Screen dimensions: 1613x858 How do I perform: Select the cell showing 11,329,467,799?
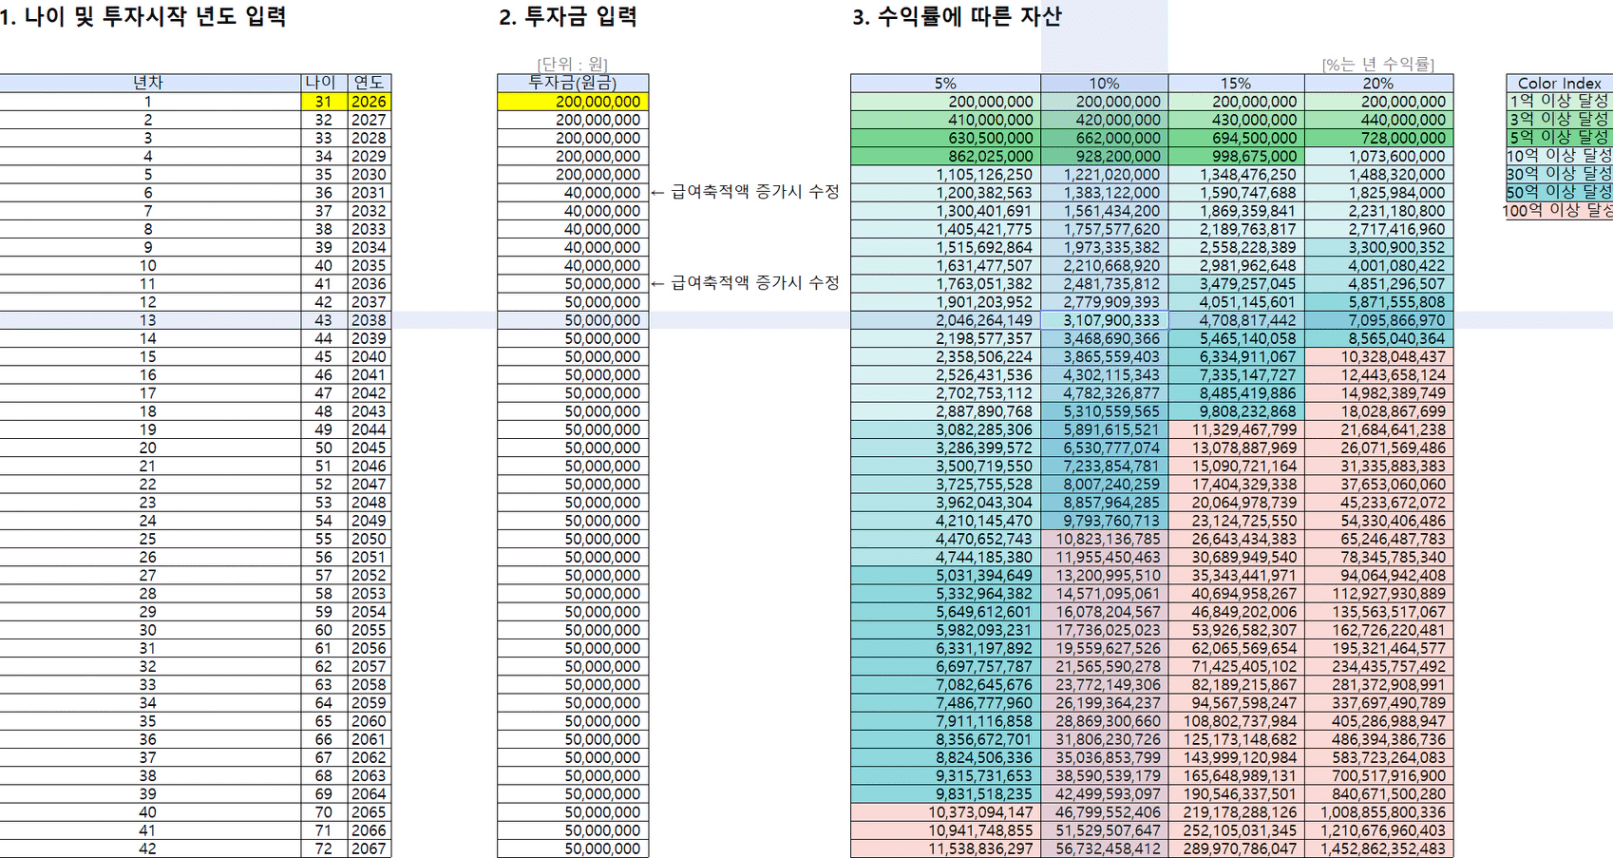[x=1236, y=429]
